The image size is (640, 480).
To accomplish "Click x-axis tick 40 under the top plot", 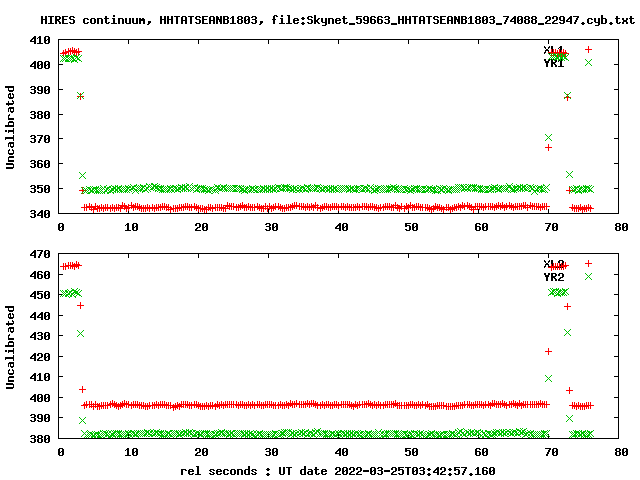I will (x=341, y=227).
